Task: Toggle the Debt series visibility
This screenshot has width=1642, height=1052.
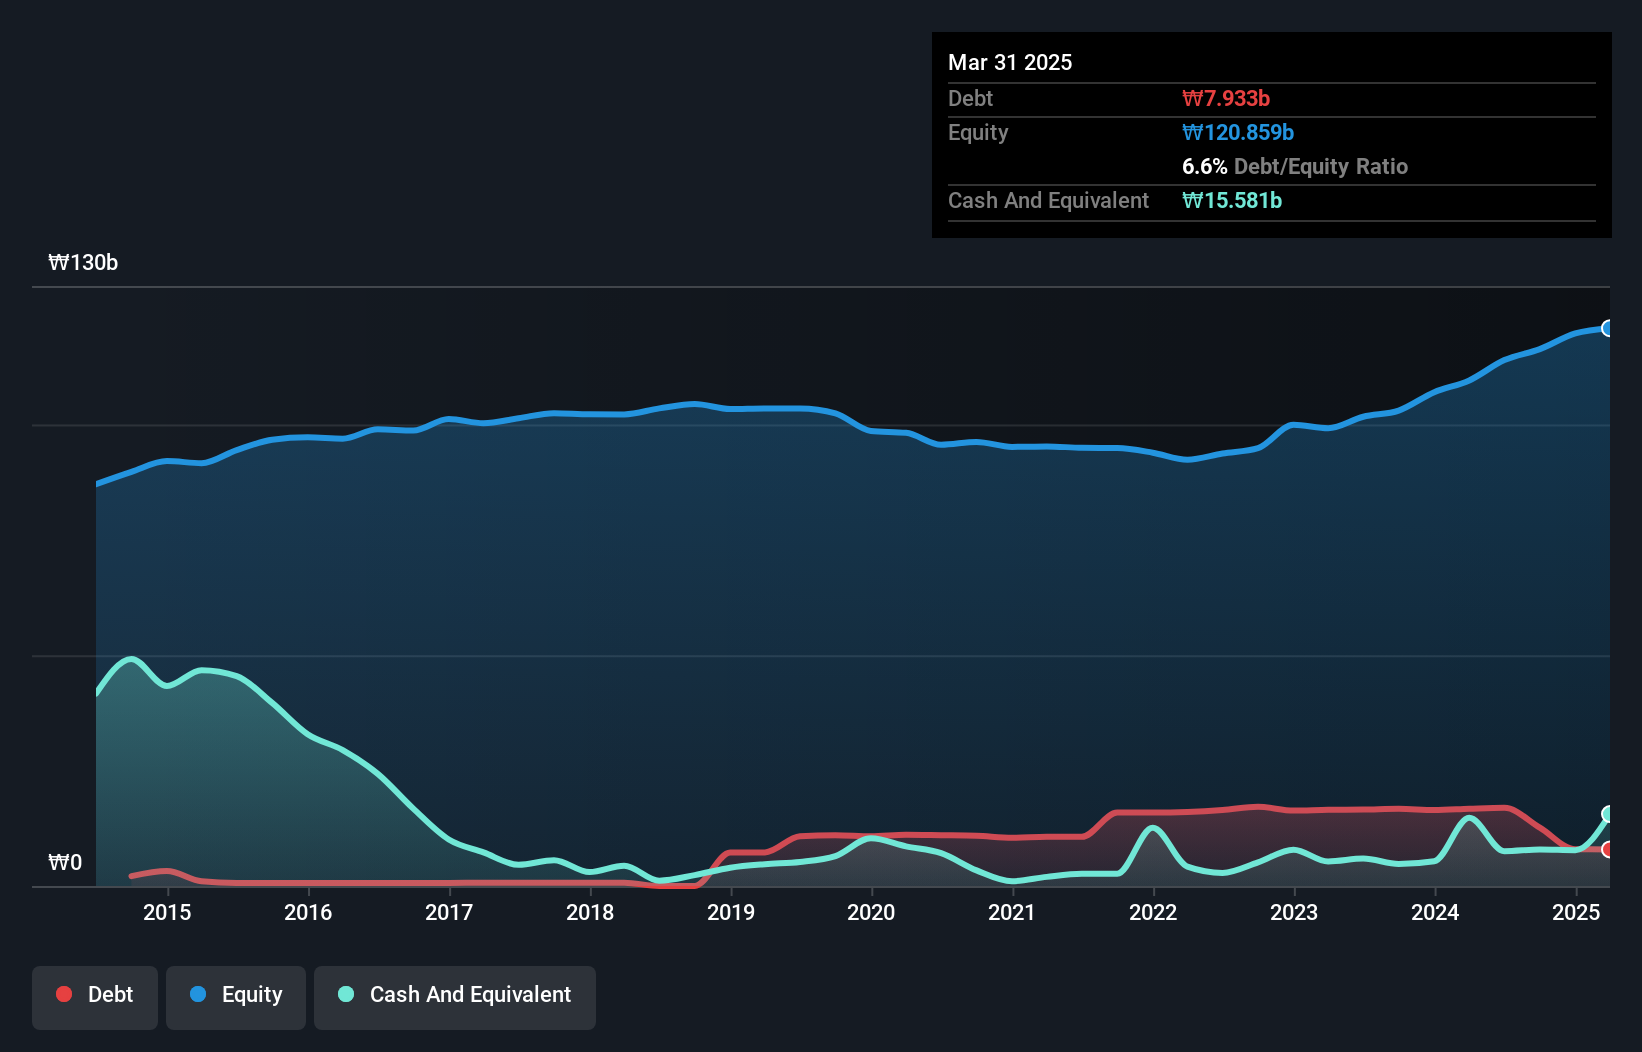Action: [95, 995]
